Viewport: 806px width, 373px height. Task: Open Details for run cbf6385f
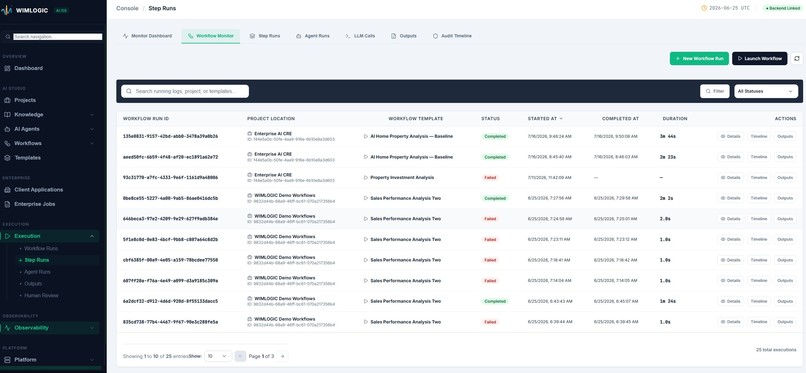coord(730,260)
